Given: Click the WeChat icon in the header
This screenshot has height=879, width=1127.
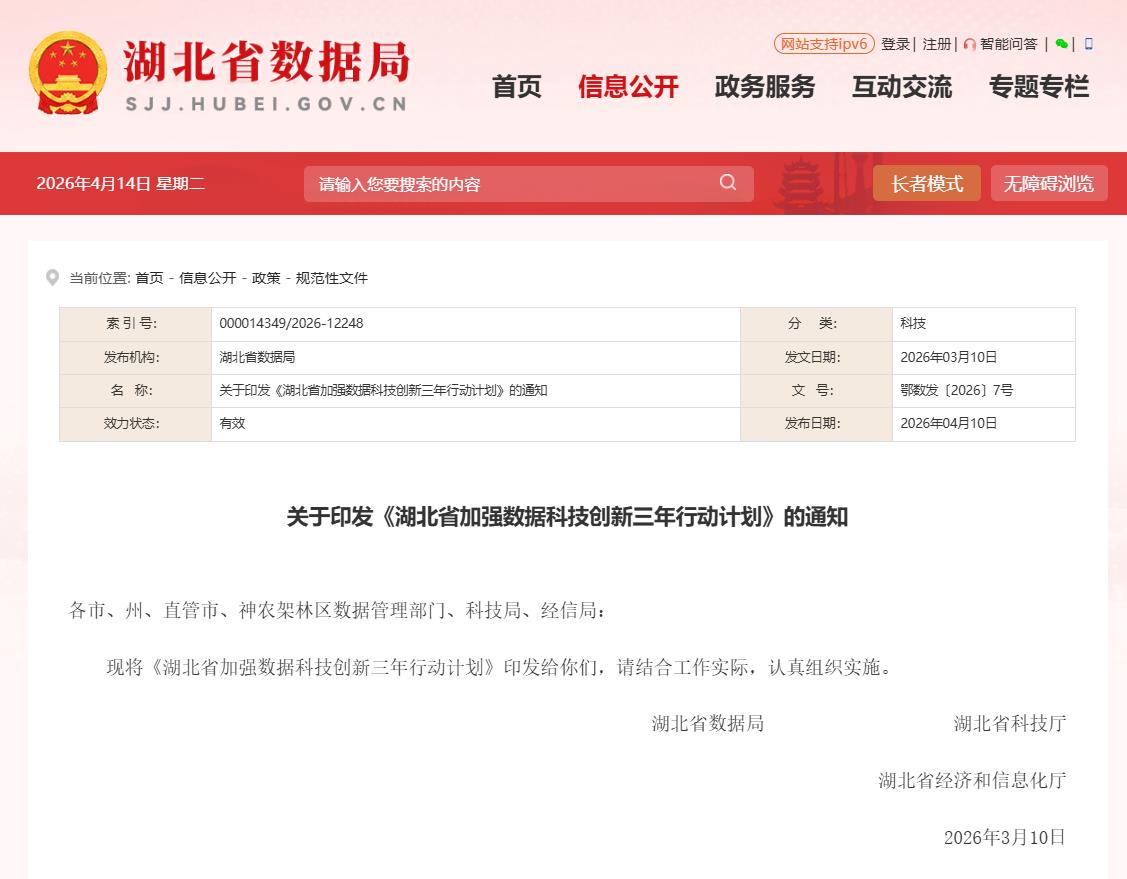Looking at the screenshot, I should [1061, 44].
